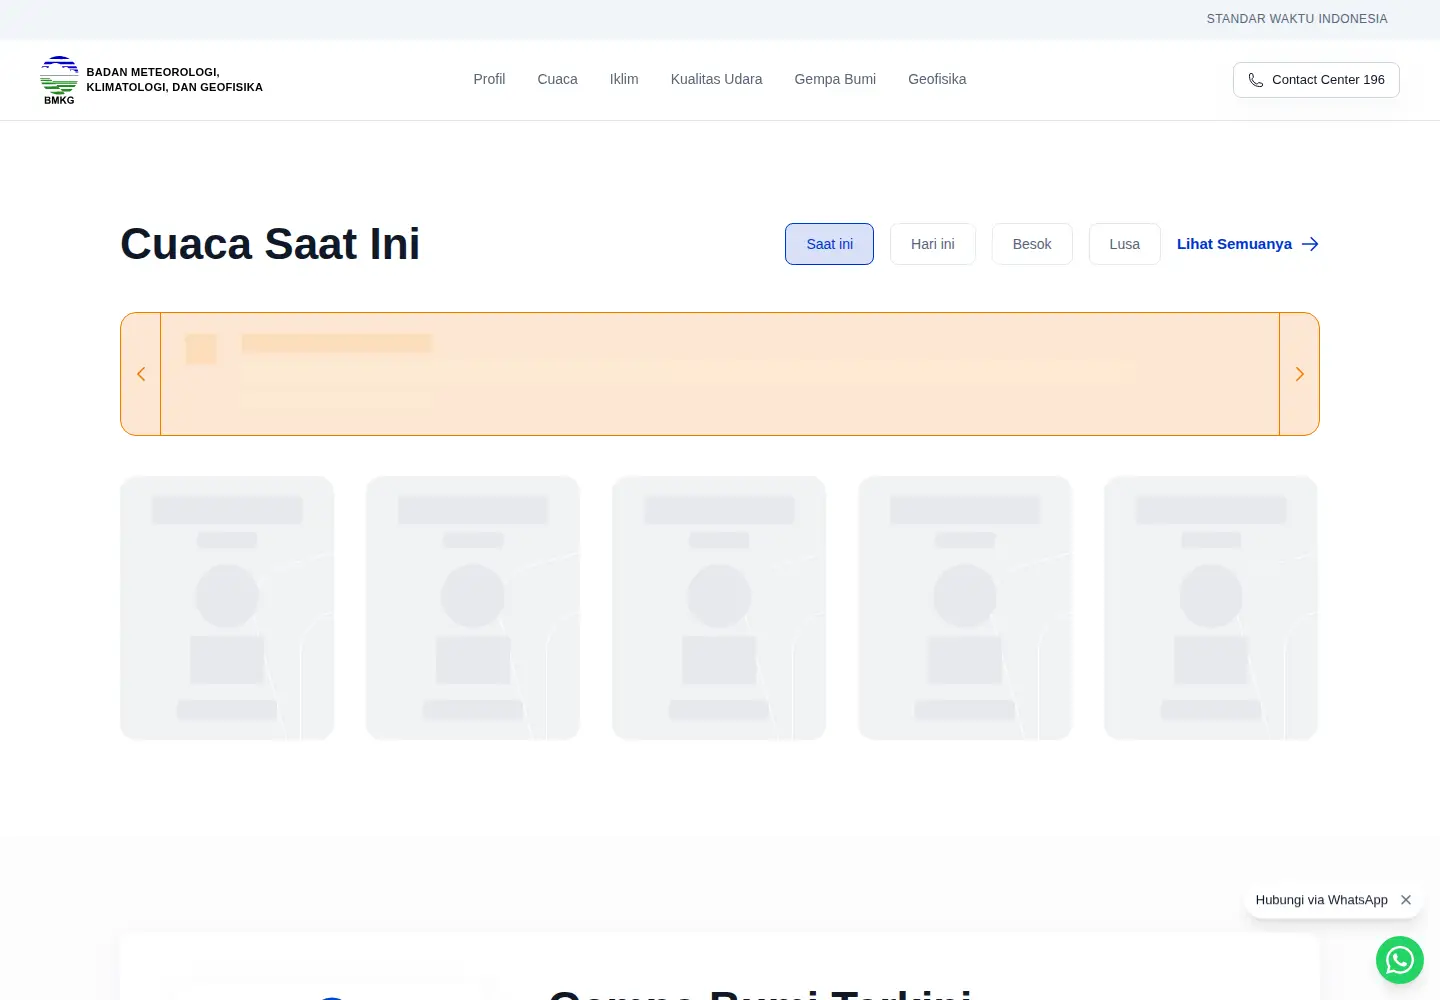This screenshot has height=1000, width=1440.
Task: Click the phone icon on Contact Center
Action: click(1256, 80)
